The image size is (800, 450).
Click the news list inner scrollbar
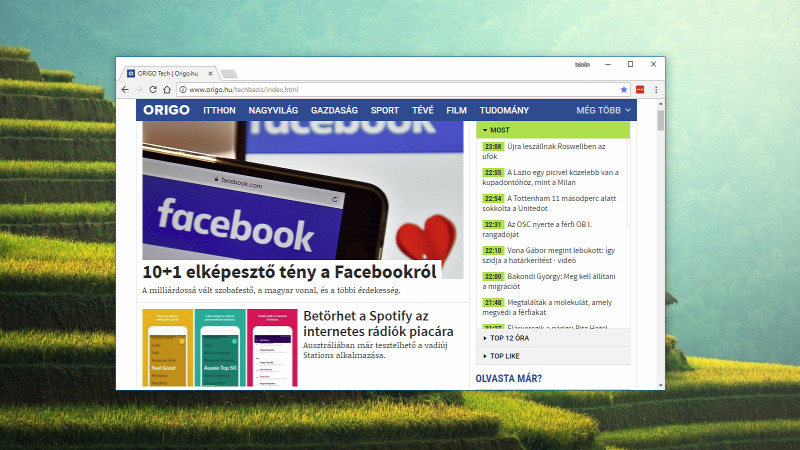[x=627, y=184]
